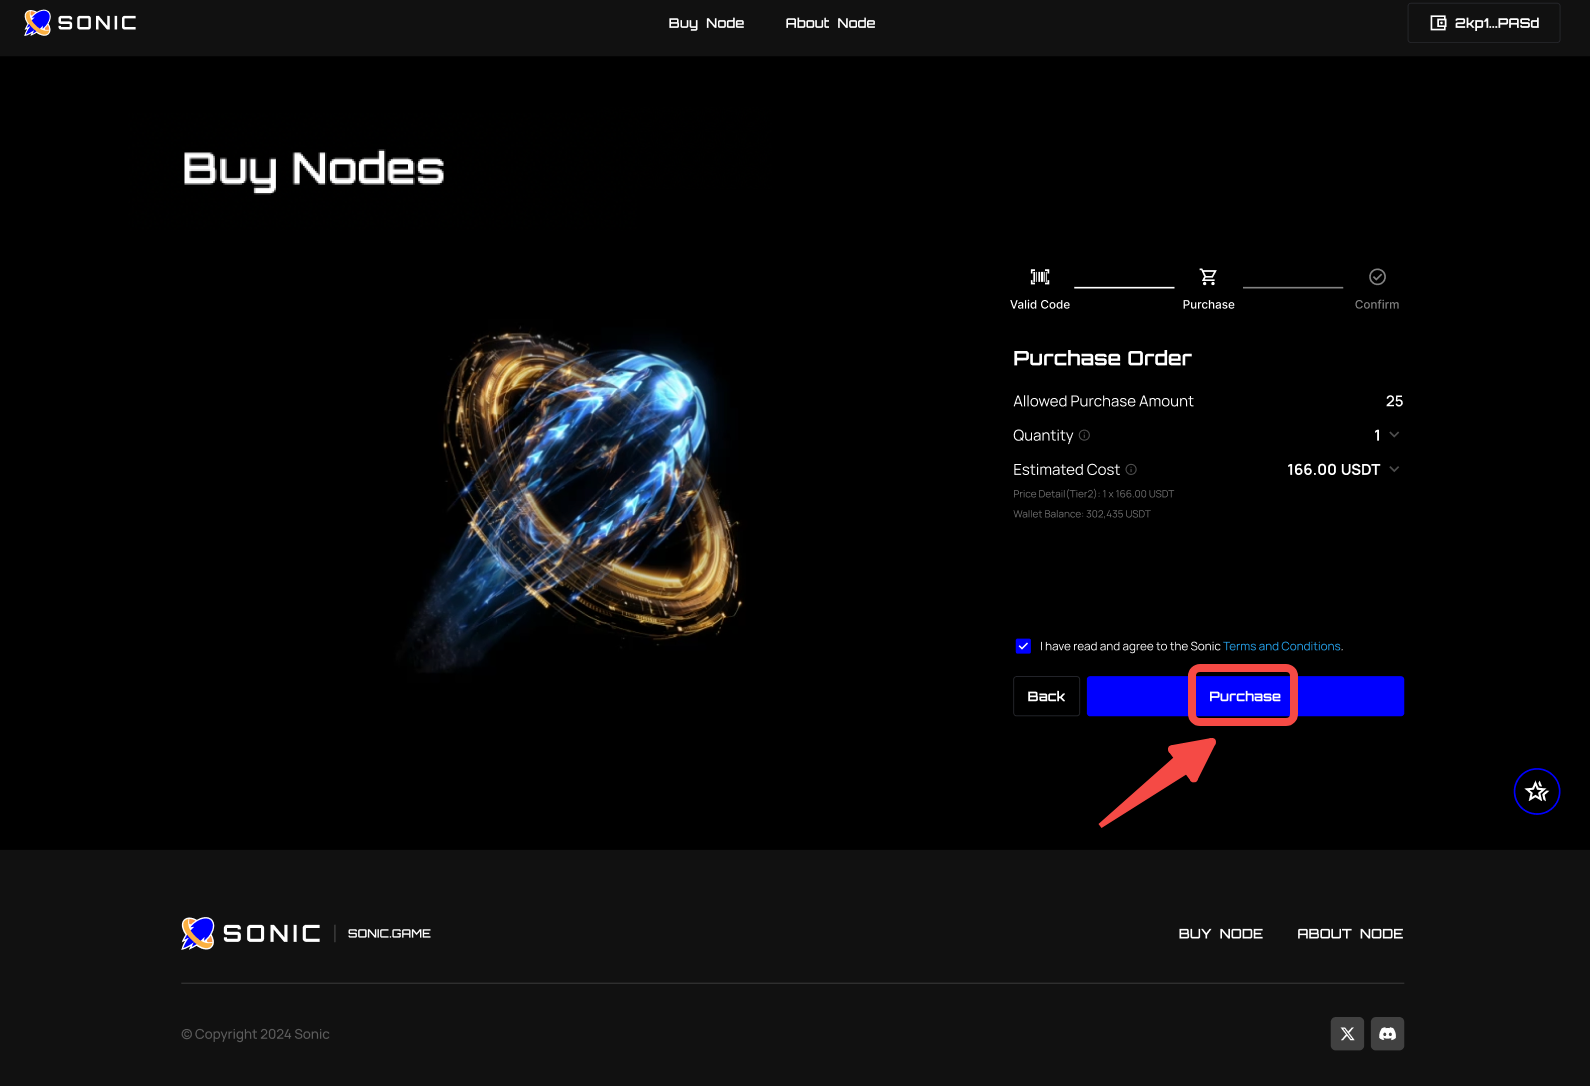Open the X (Twitter) social link

pos(1347,1034)
